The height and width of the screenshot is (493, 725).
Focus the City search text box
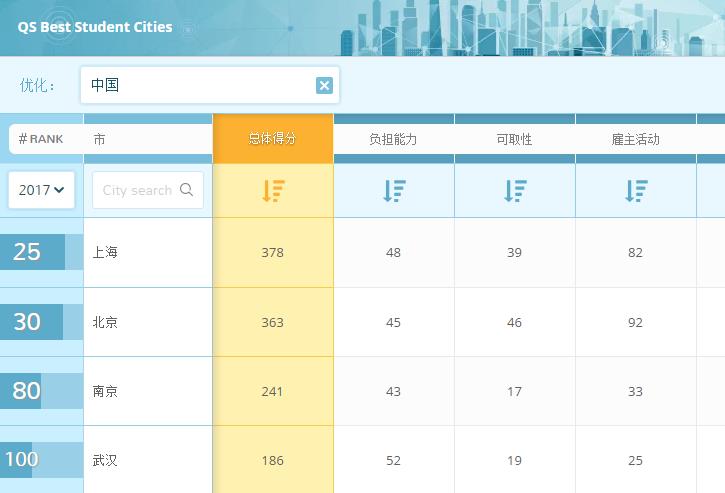[136, 190]
